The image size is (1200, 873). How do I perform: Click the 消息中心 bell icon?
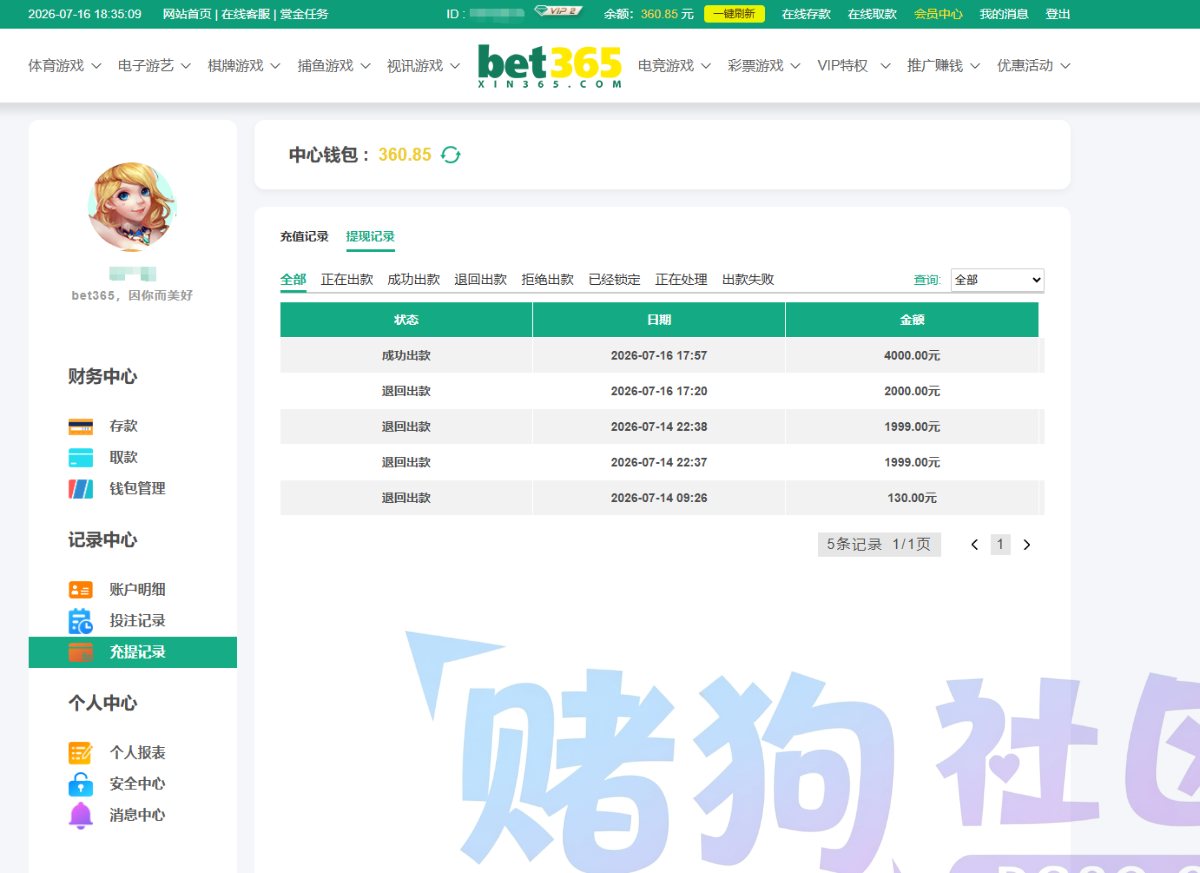(81, 815)
